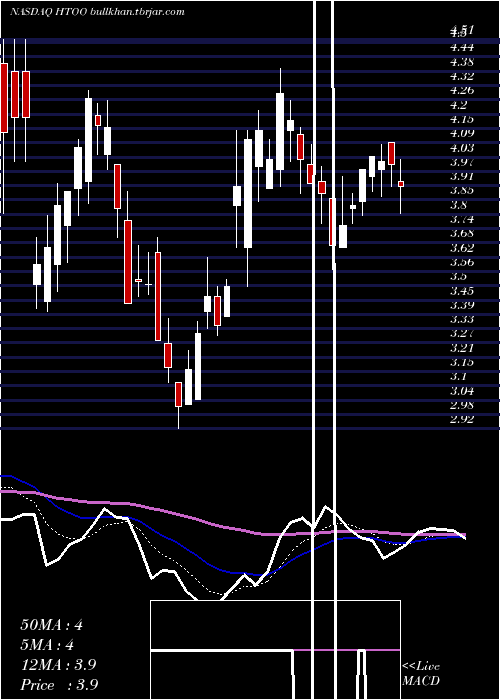Image resolution: width=500 pixels, height=700 pixels.
Task: Click the 3.62 price axis label
Action: 462,247
